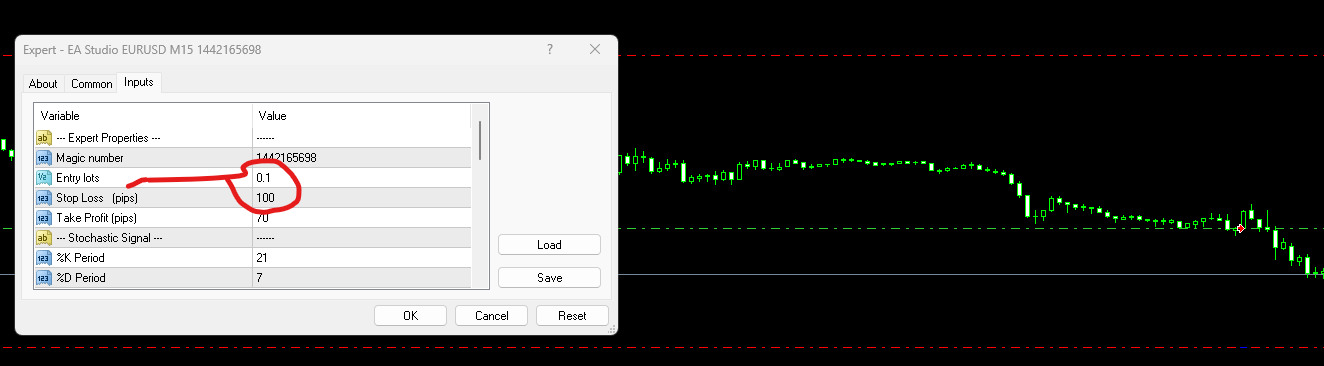Select the Magic number integer icon
Image resolution: width=1324 pixels, height=366 pixels.
pyautogui.click(x=43, y=158)
